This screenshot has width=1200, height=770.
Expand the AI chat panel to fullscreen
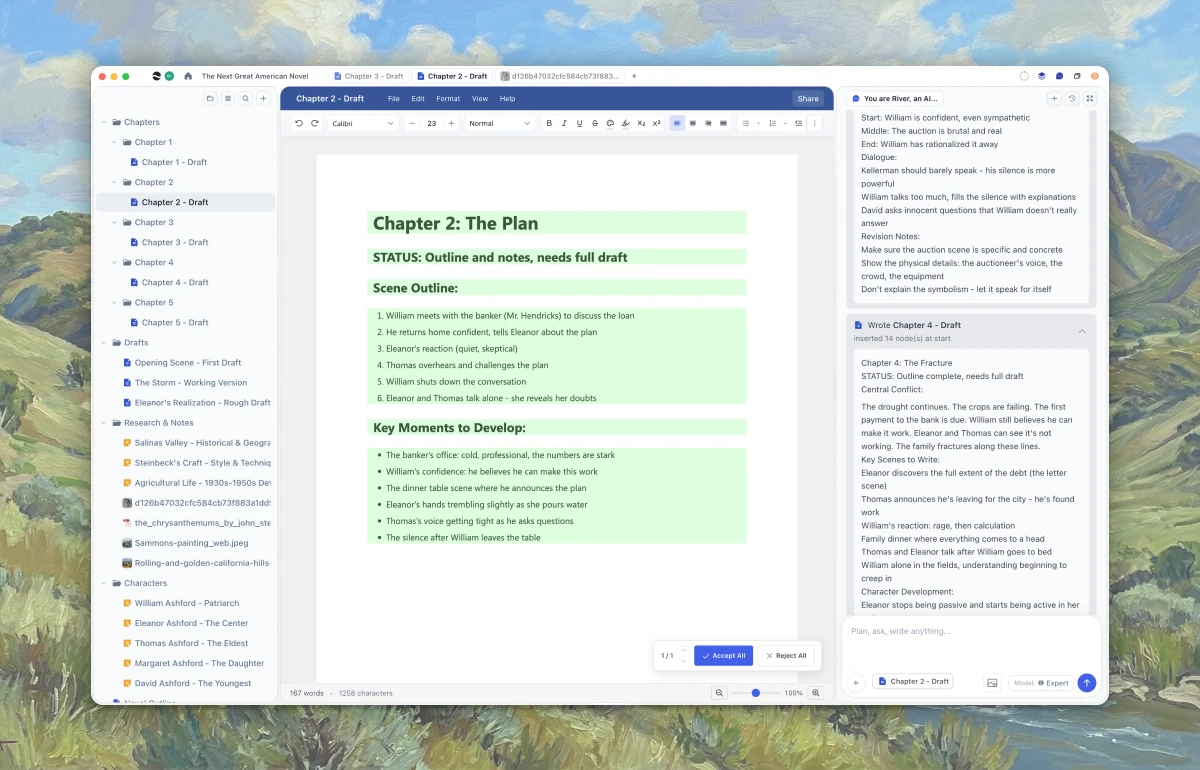point(1090,99)
